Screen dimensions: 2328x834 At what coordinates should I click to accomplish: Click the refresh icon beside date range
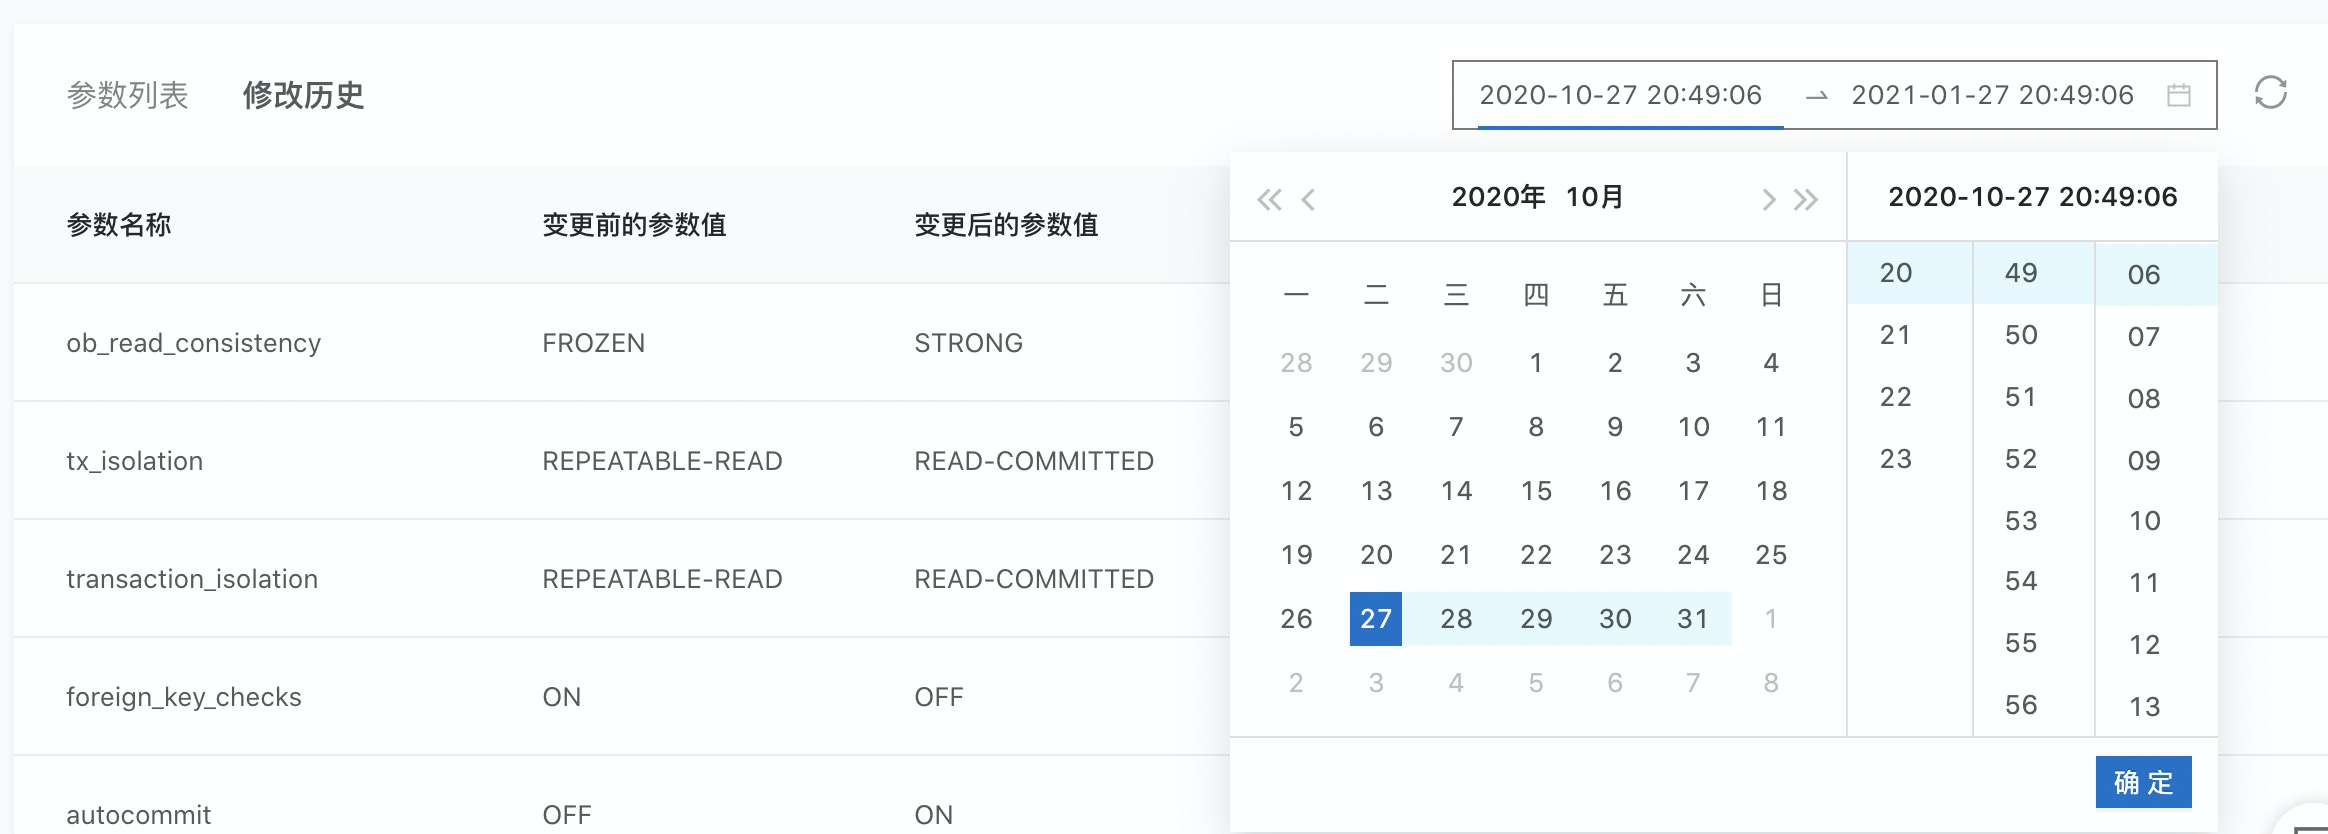tap(2270, 93)
